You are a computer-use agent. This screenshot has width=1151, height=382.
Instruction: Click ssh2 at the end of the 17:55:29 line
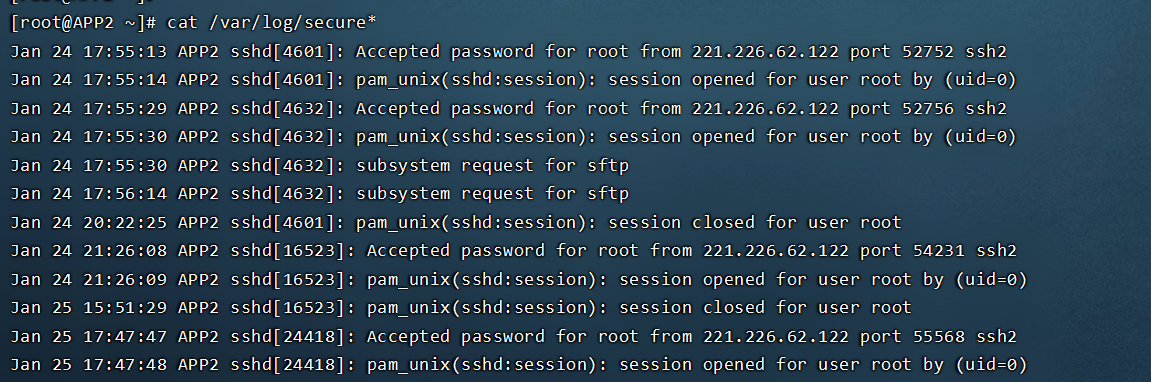pos(986,109)
